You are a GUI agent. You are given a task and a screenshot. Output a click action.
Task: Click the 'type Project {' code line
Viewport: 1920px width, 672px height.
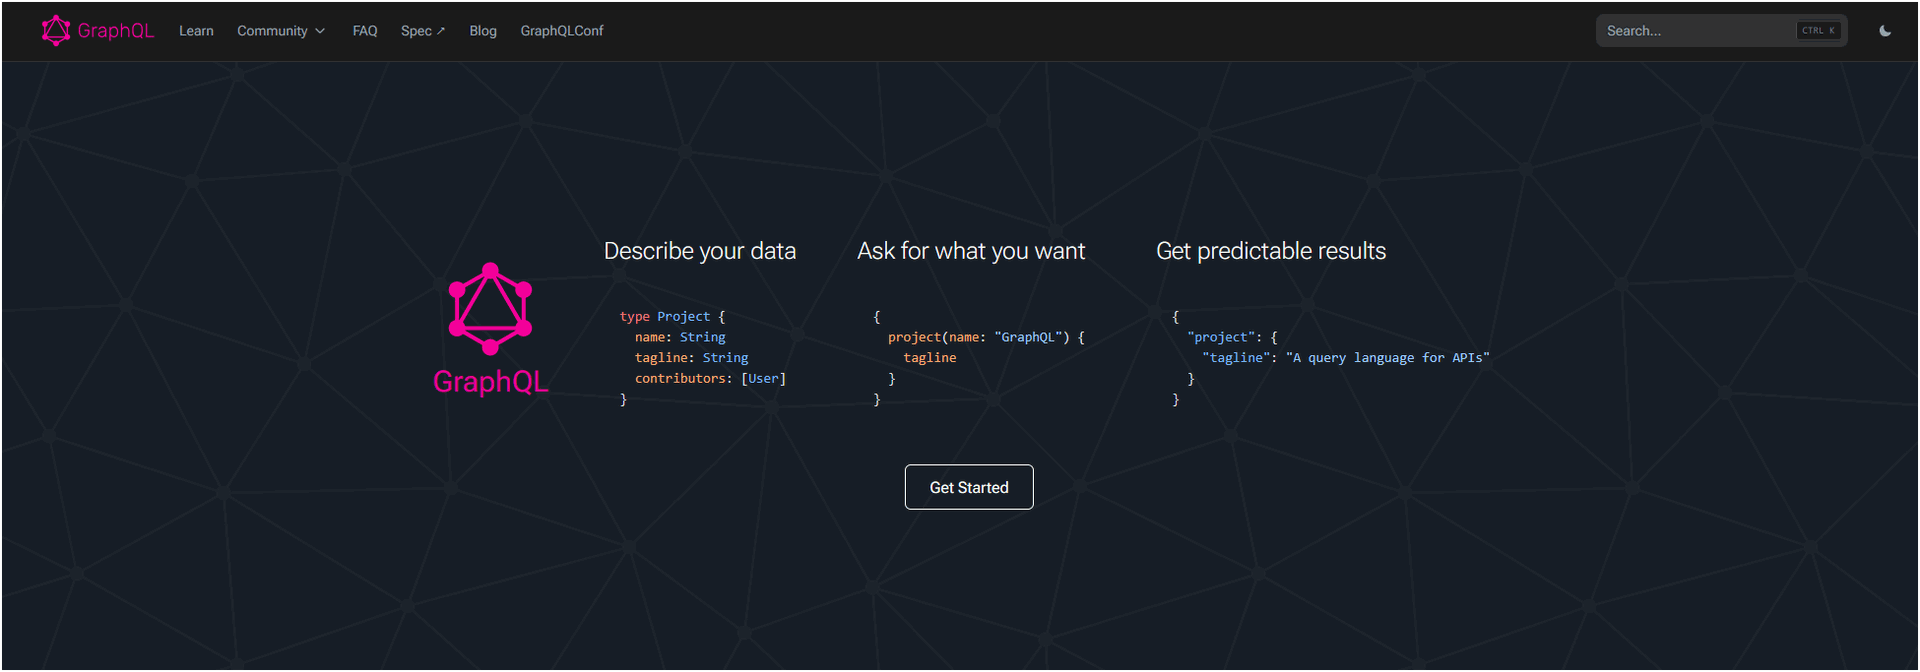pos(672,317)
